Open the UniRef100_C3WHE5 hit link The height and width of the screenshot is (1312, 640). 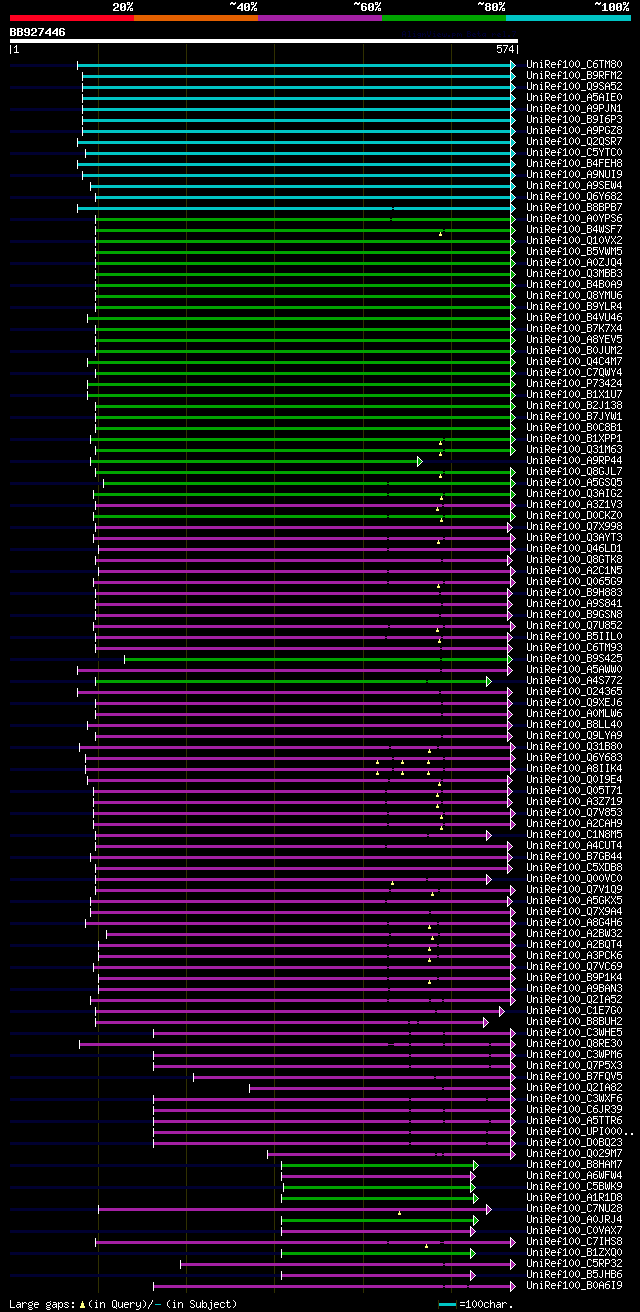(x=574, y=1033)
